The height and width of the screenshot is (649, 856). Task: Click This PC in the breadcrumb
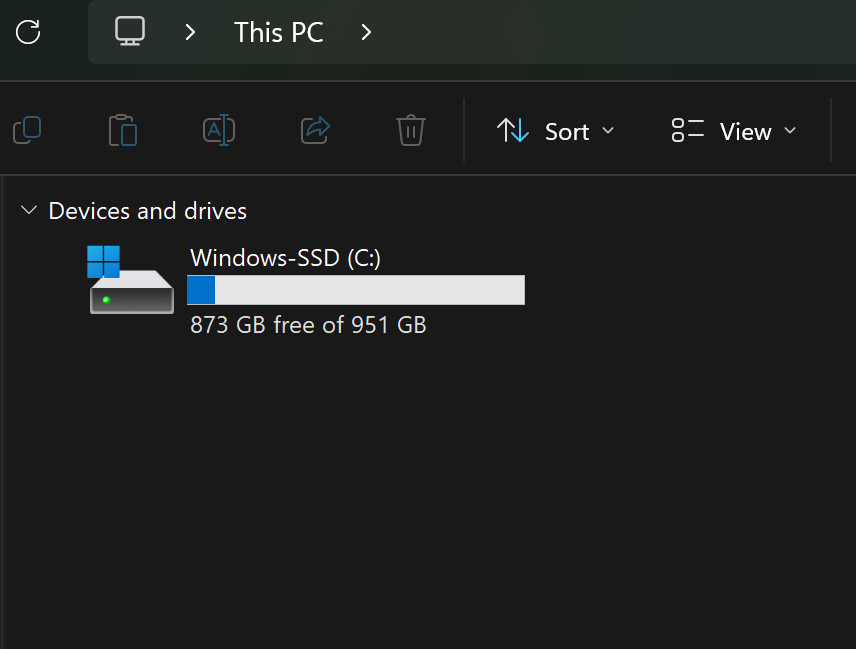tap(278, 32)
